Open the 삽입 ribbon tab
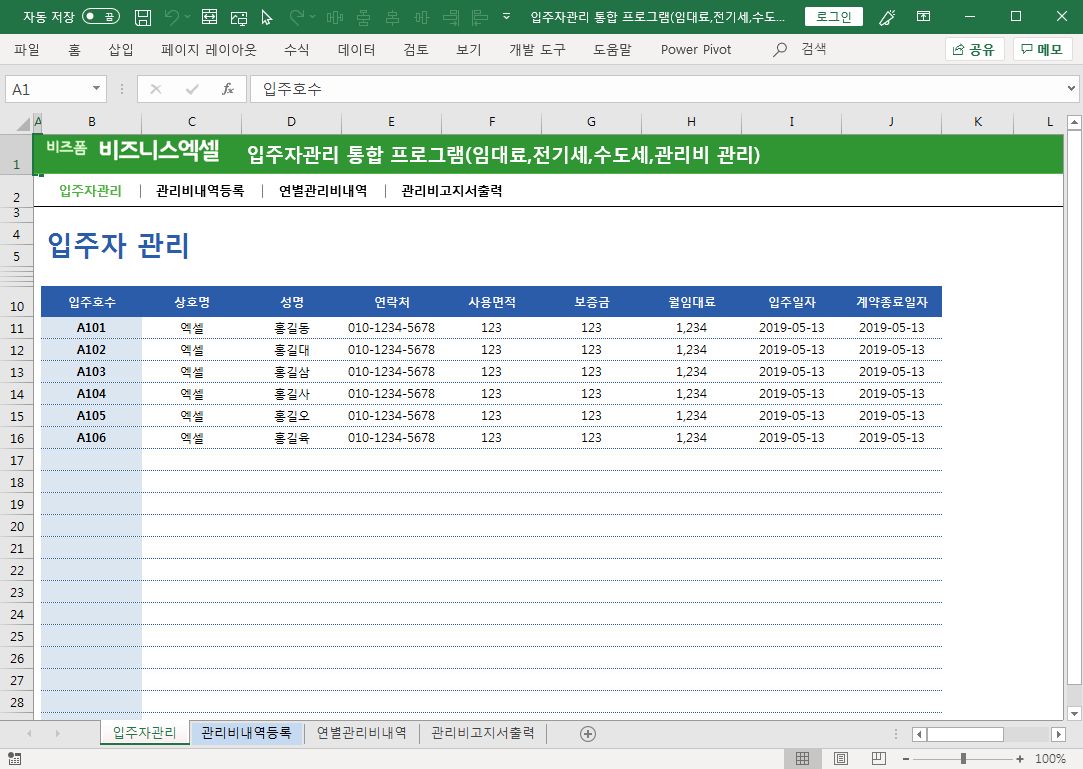The height and width of the screenshot is (769, 1083). [x=121, y=49]
